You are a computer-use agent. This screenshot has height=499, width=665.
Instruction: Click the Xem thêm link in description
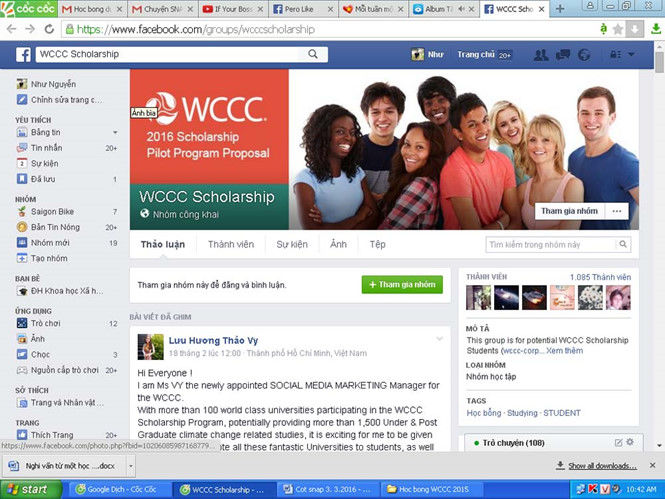pos(563,351)
